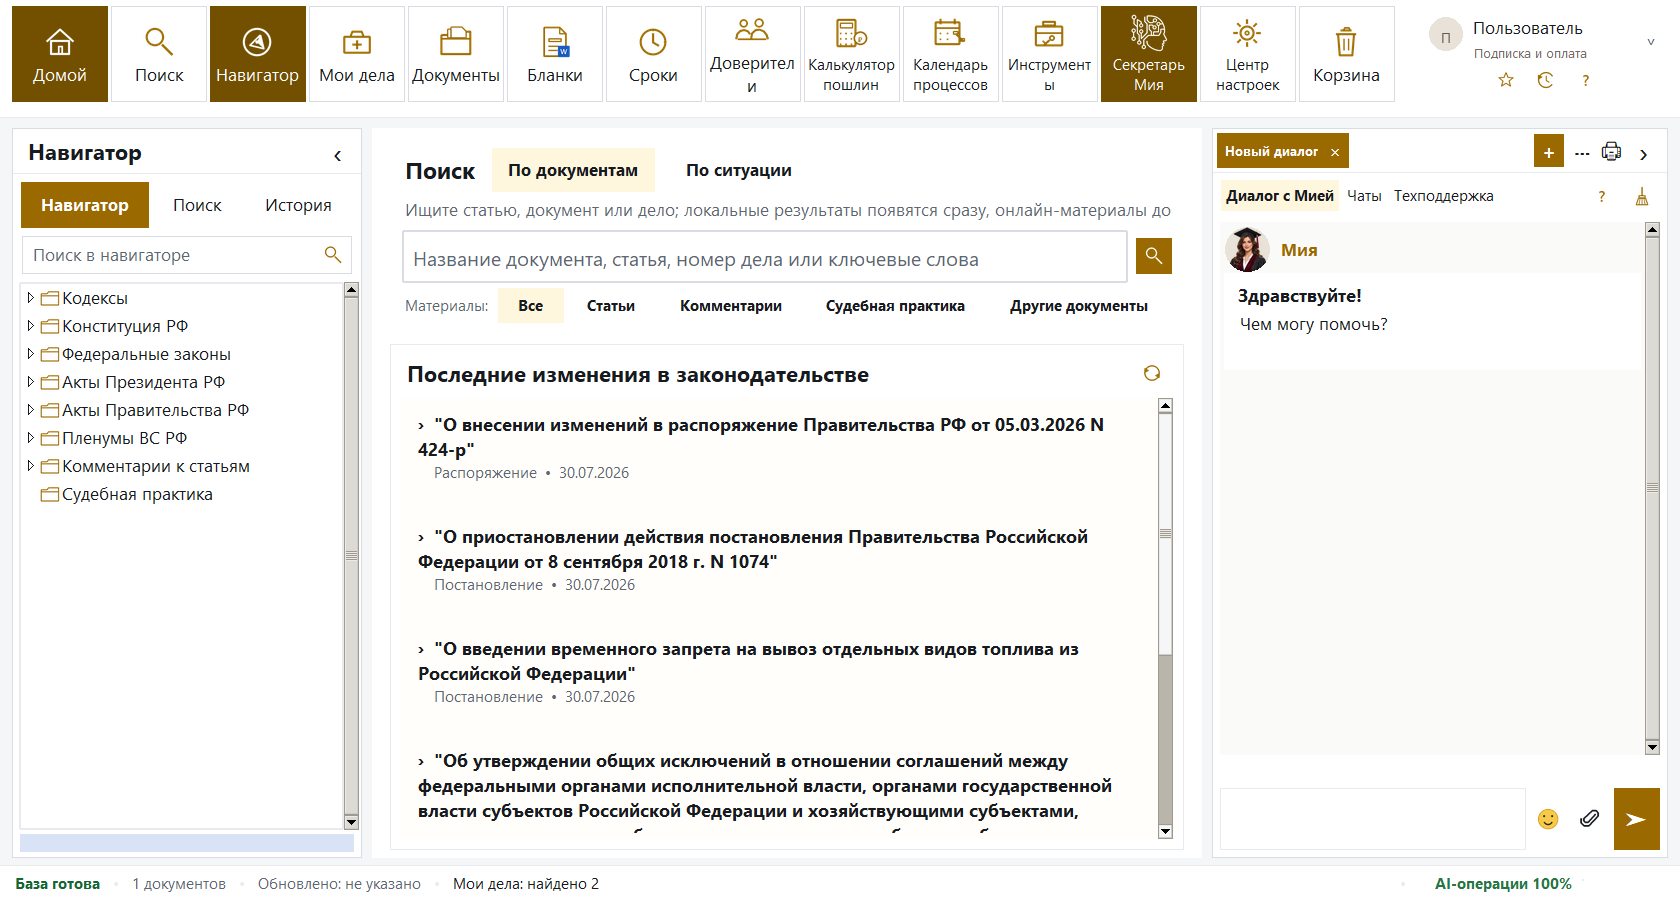Viewport: 1680px width, 900px height.
Task: Expand Акты Президента РФ node
Action: 31,382
